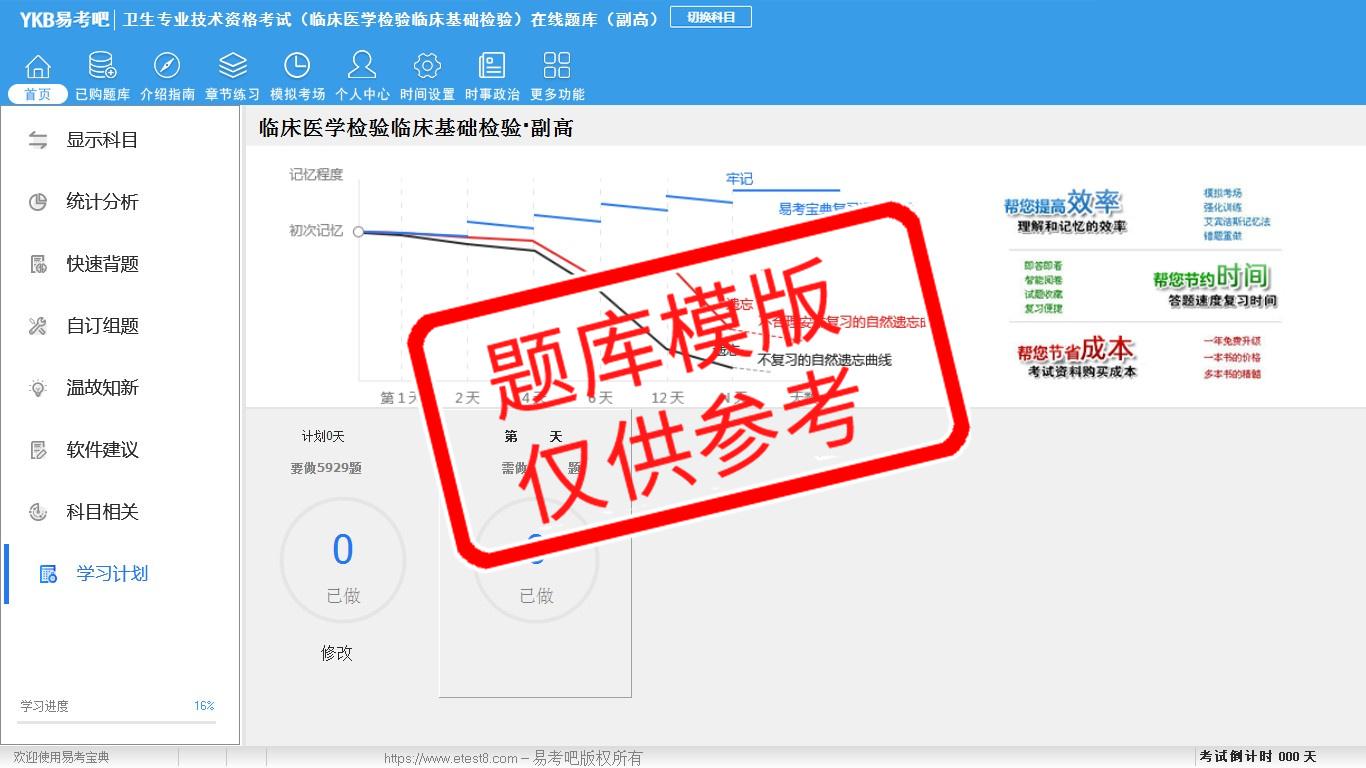1366x768 pixels.
Task: Select 科目相关 in sidebar
Action: coord(102,512)
